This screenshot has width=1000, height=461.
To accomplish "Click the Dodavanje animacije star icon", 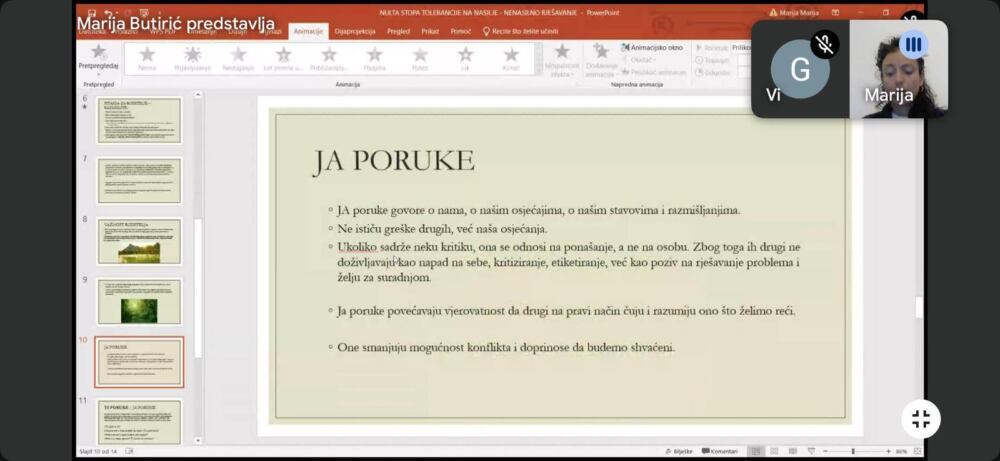I will [x=601, y=52].
